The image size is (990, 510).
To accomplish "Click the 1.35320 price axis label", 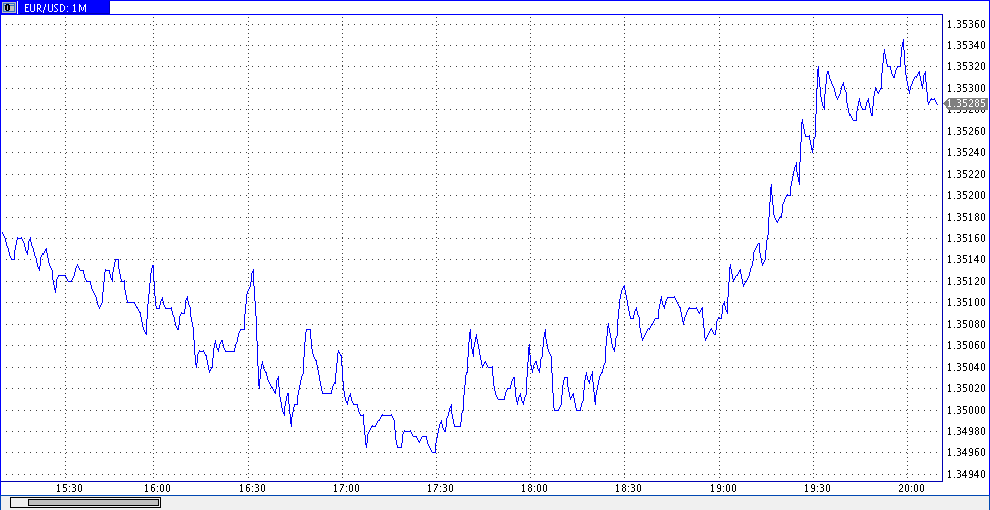I will point(967,67).
